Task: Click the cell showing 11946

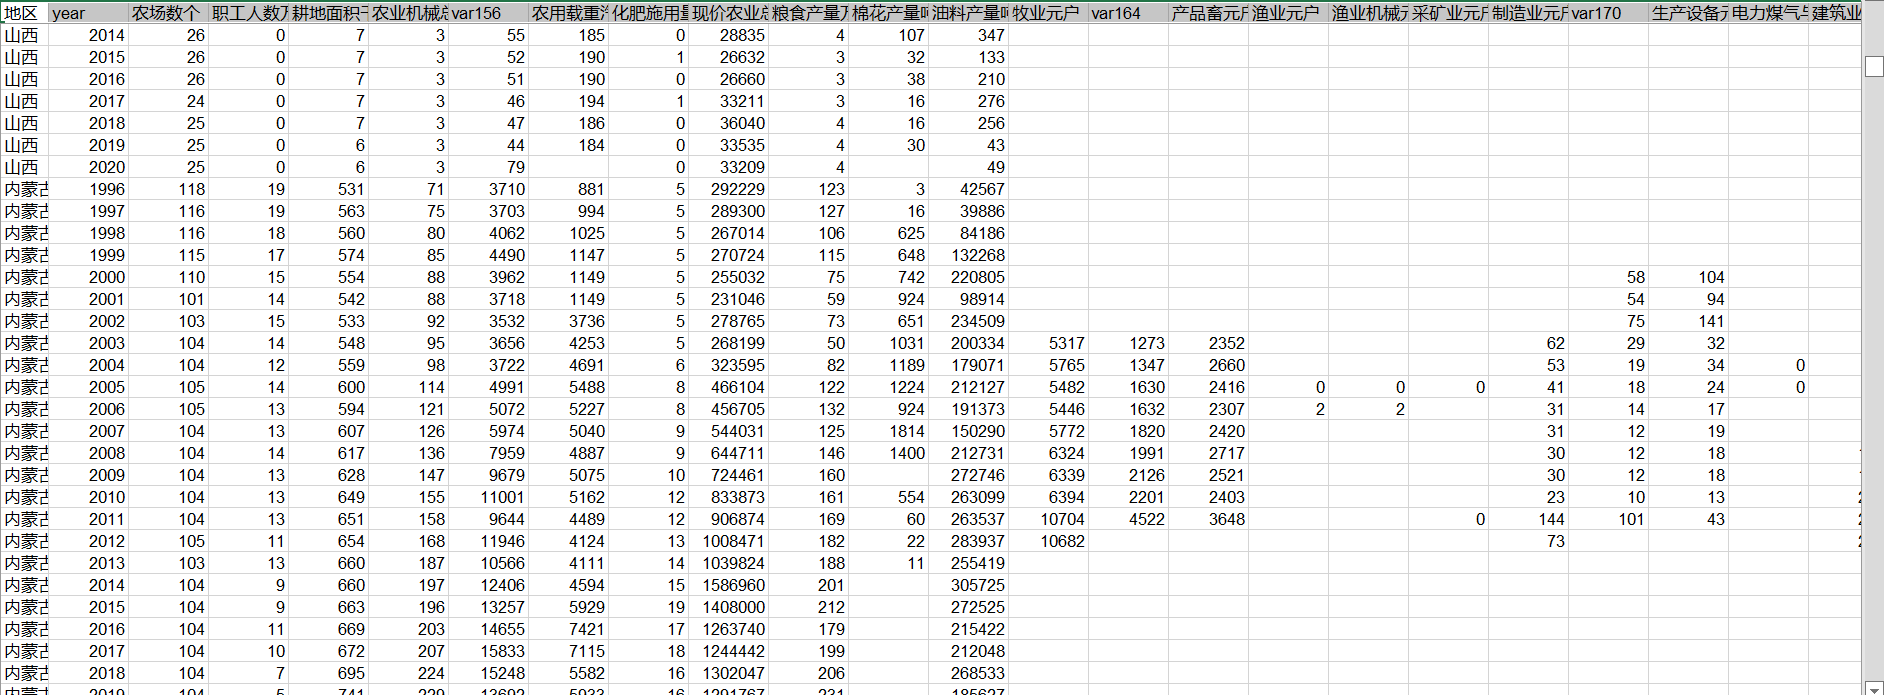Action: 488,541
